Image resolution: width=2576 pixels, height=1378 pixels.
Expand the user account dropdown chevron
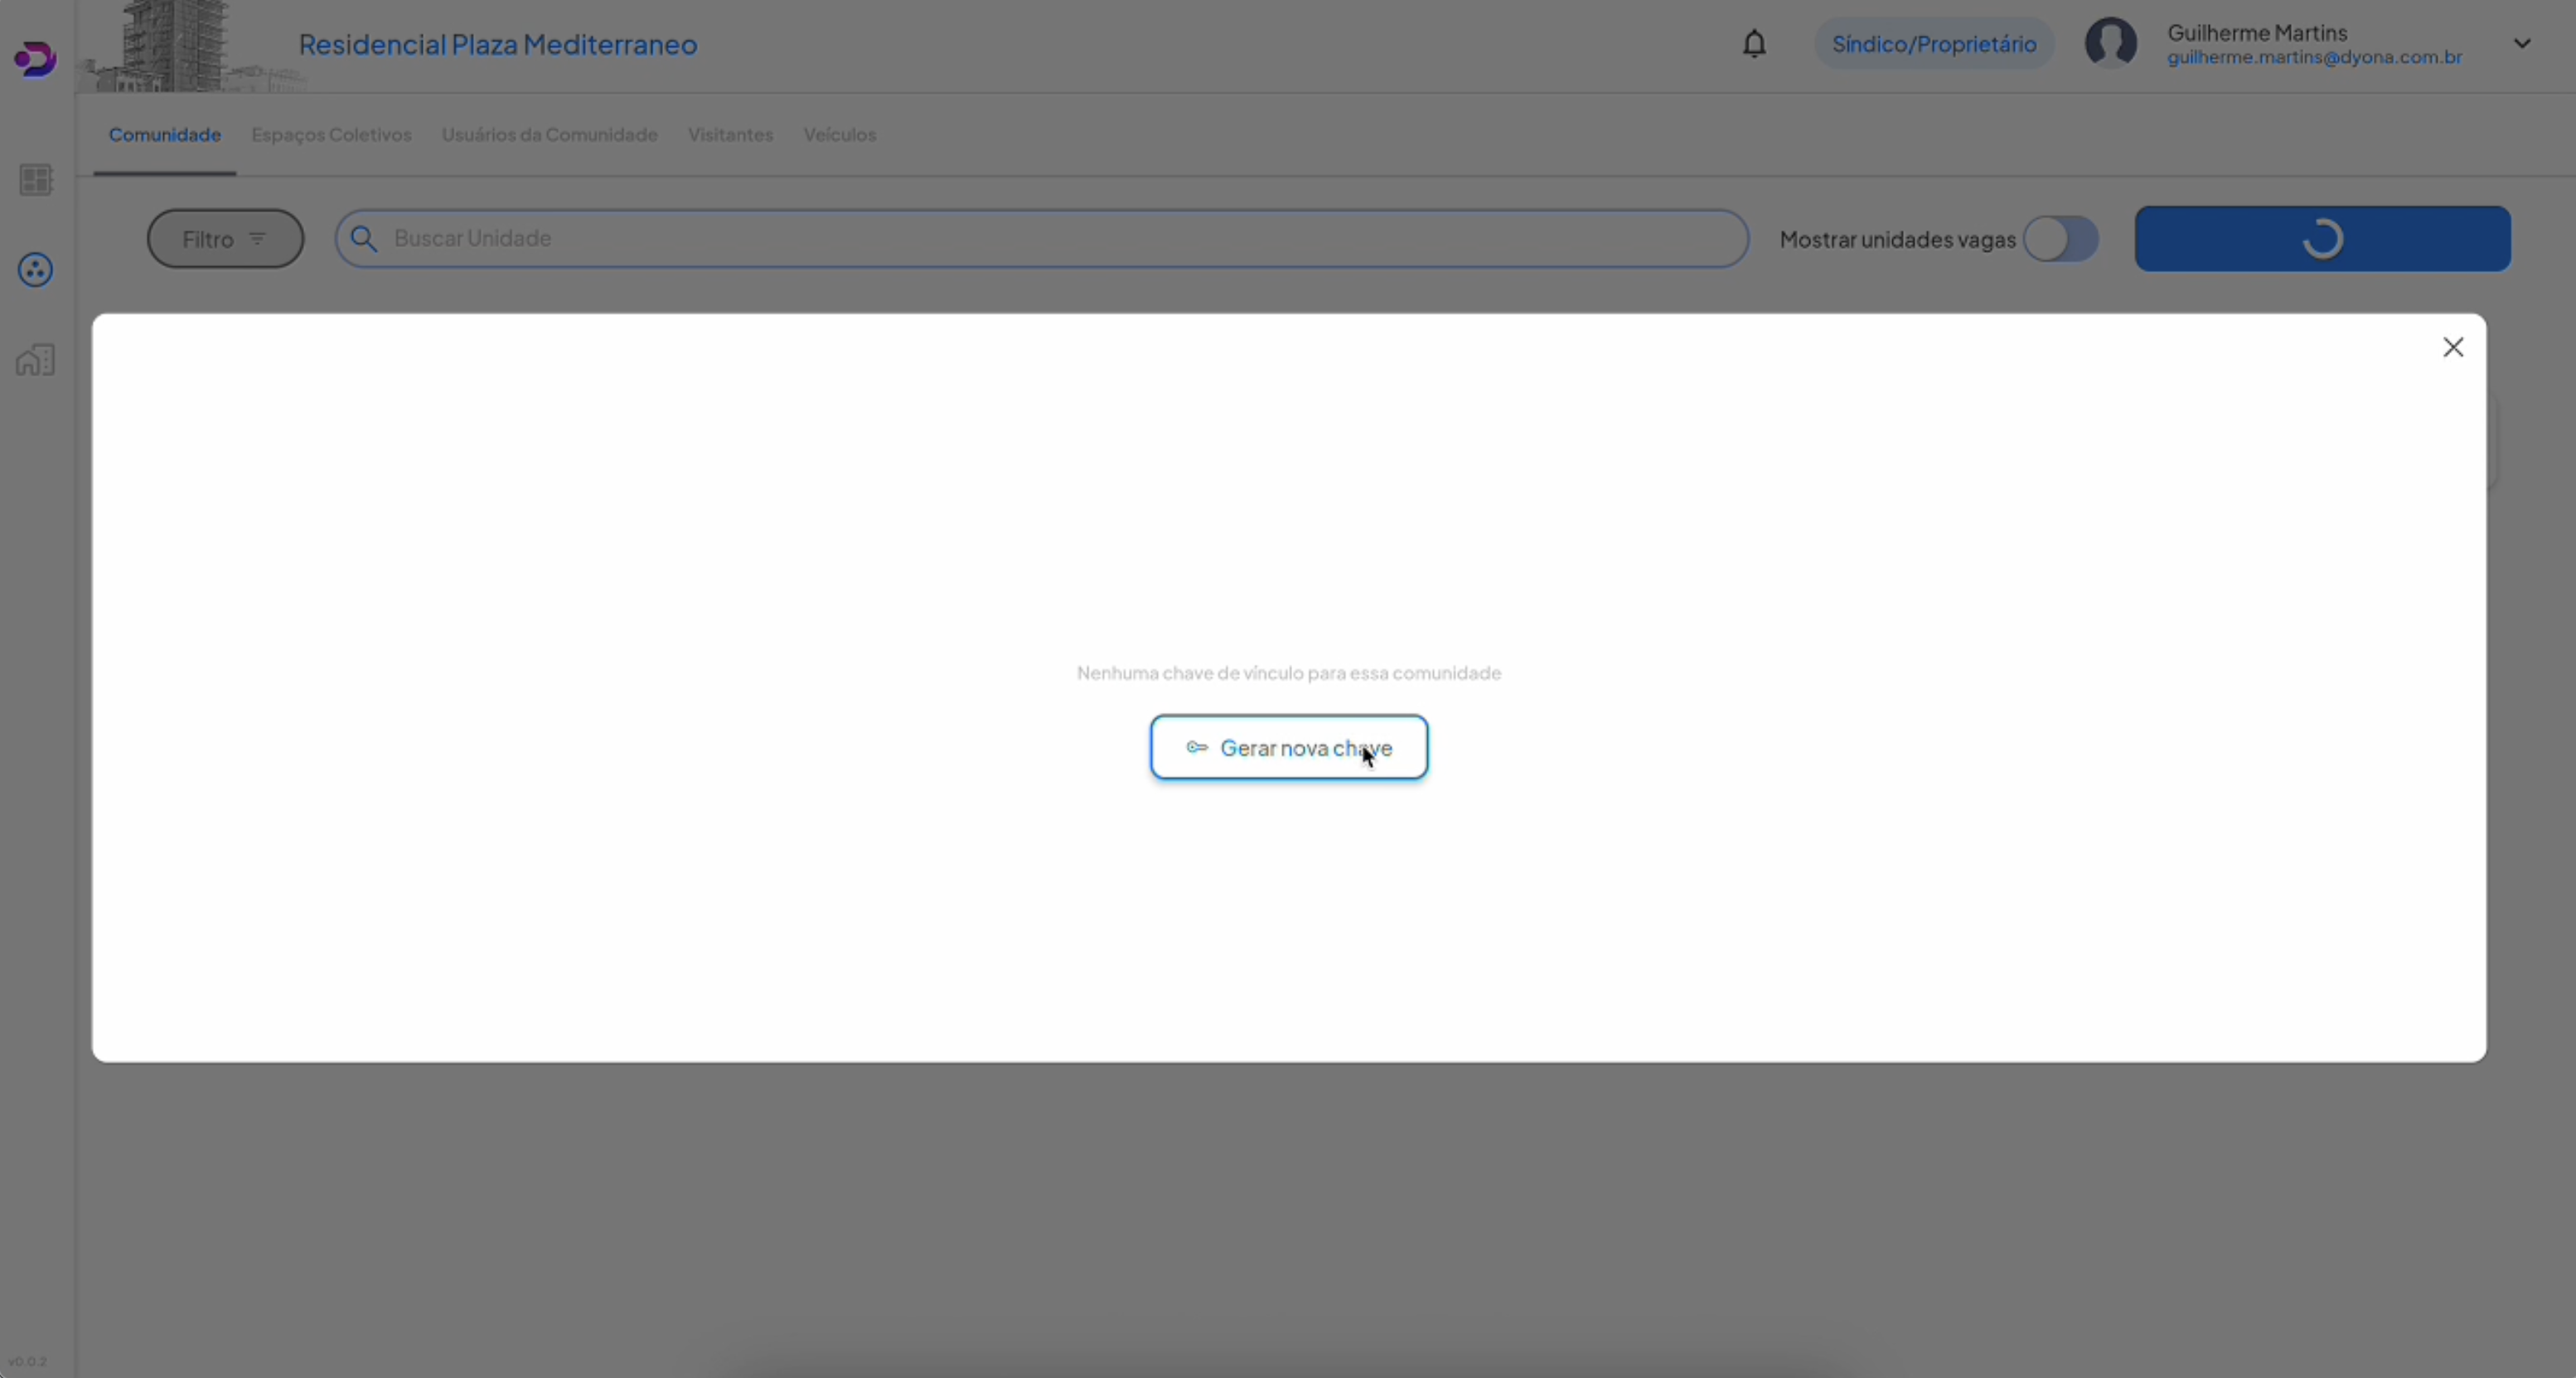[x=2522, y=44]
